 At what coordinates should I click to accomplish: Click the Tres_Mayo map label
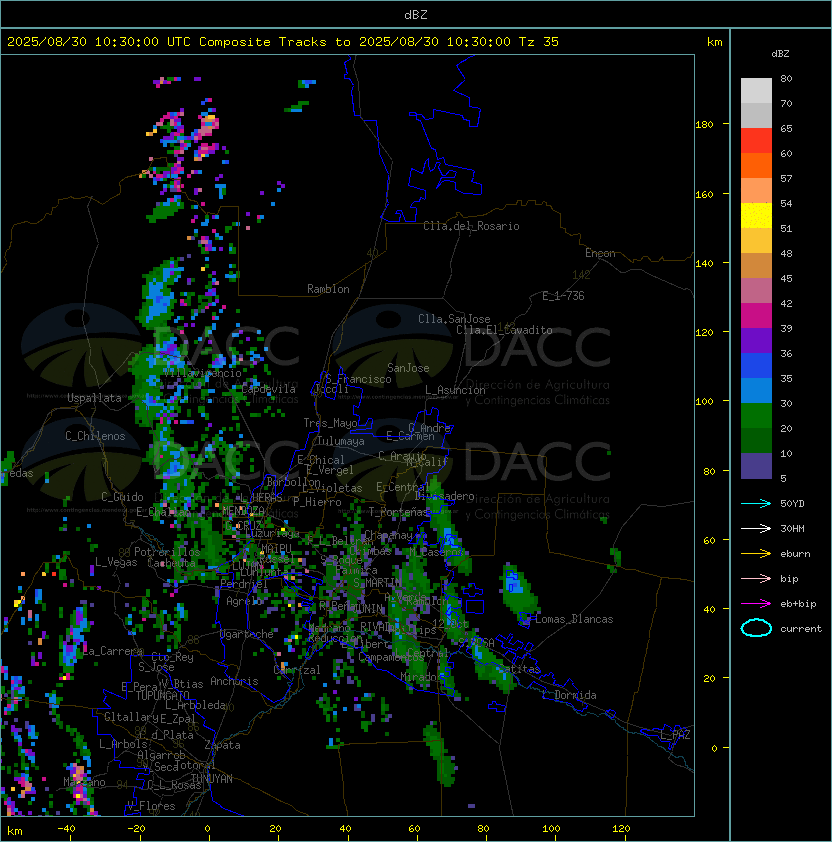[330, 423]
